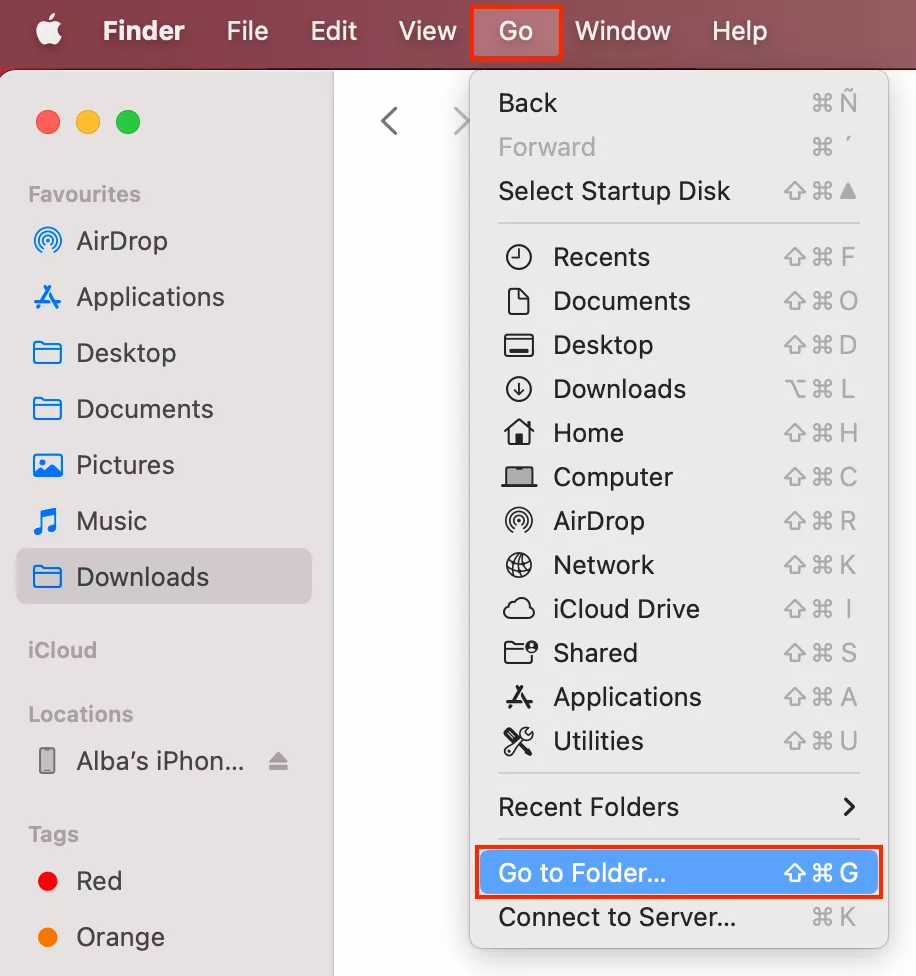Open Alba's iPhone in Locations
Image resolution: width=916 pixels, height=976 pixels.
point(160,761)
